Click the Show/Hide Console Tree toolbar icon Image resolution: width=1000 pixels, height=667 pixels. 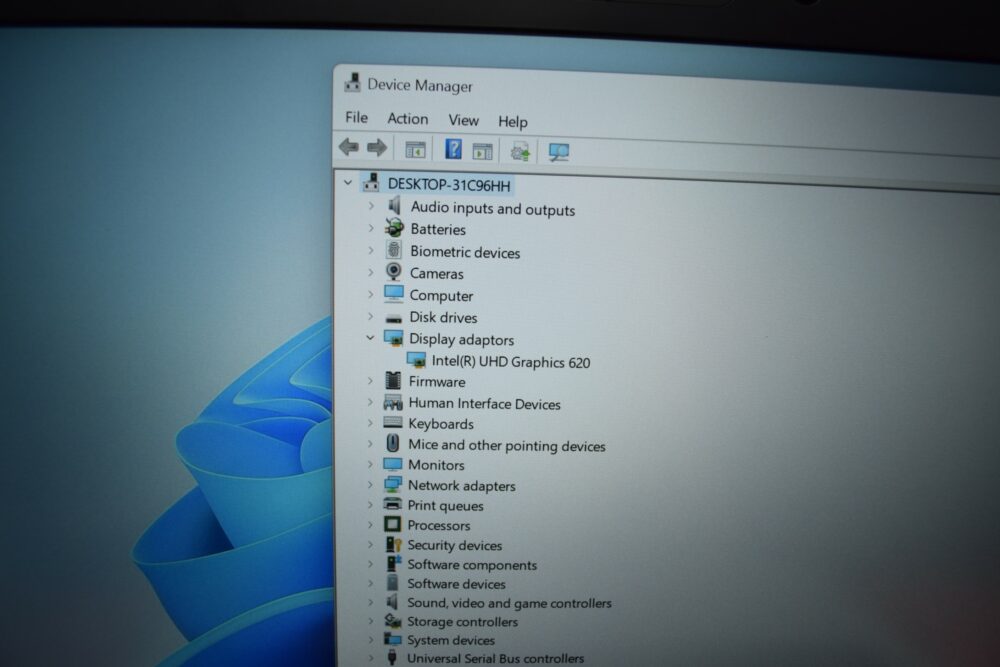(415, 150)
